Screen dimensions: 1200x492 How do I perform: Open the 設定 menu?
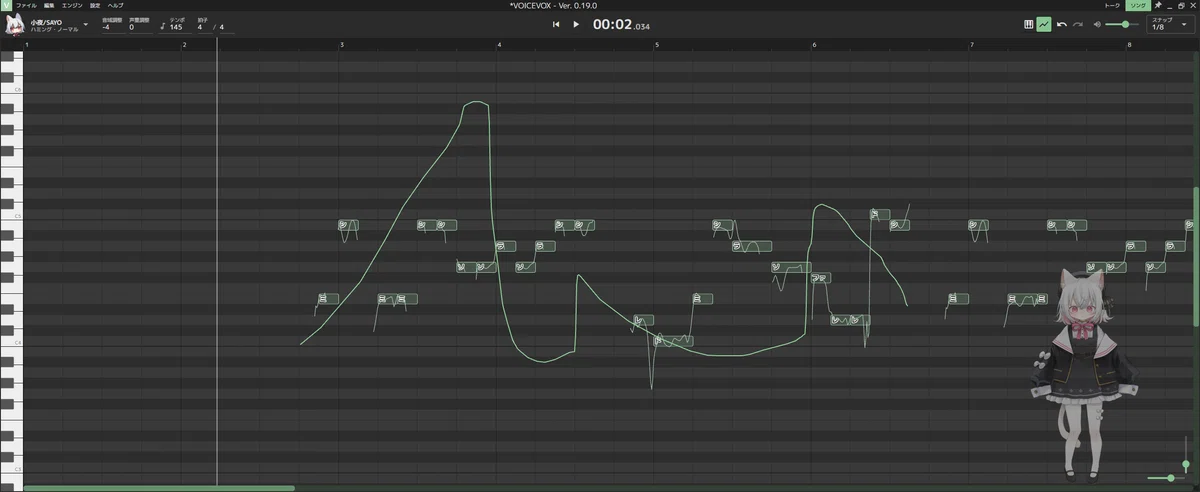(95, 5)
